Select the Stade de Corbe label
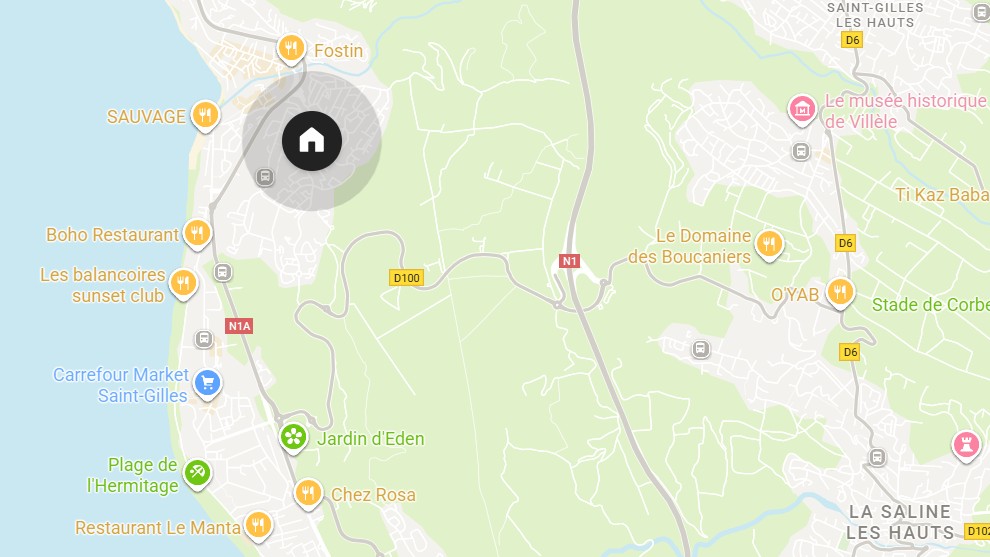The height and width of the screenshot is (557, 990). 931,305
